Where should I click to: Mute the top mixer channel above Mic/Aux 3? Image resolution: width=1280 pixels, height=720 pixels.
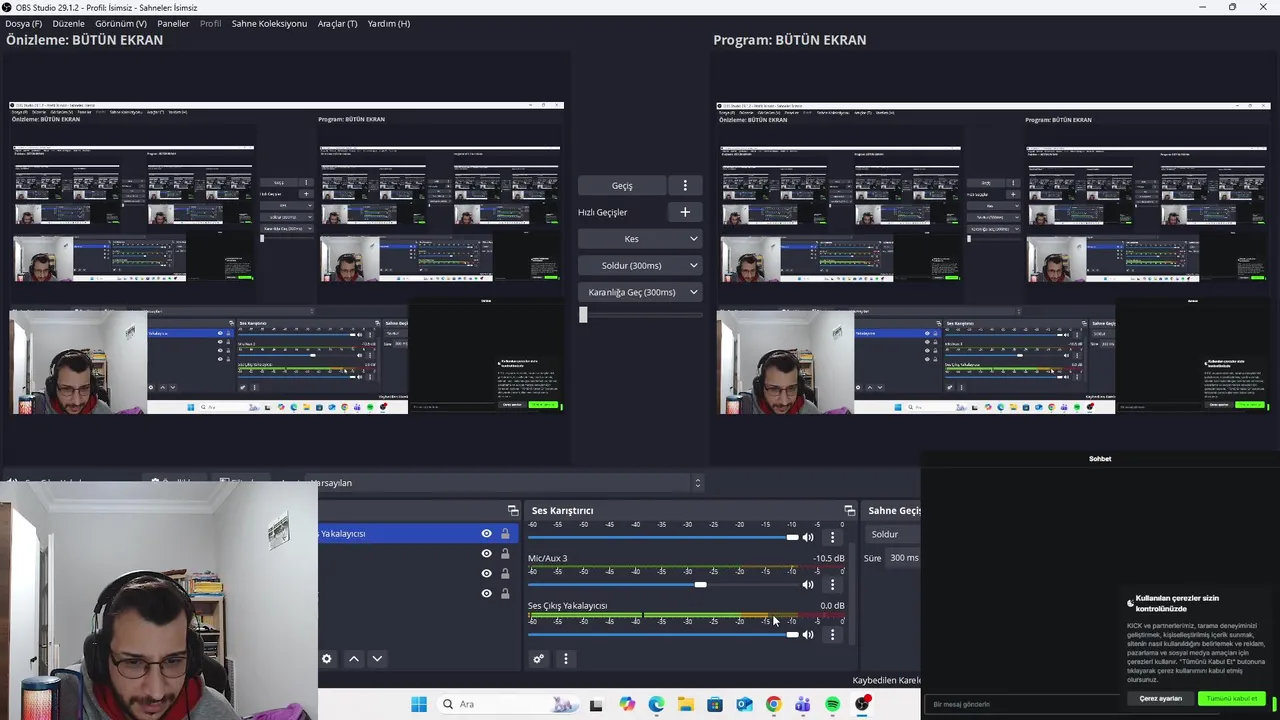point(808,538)
